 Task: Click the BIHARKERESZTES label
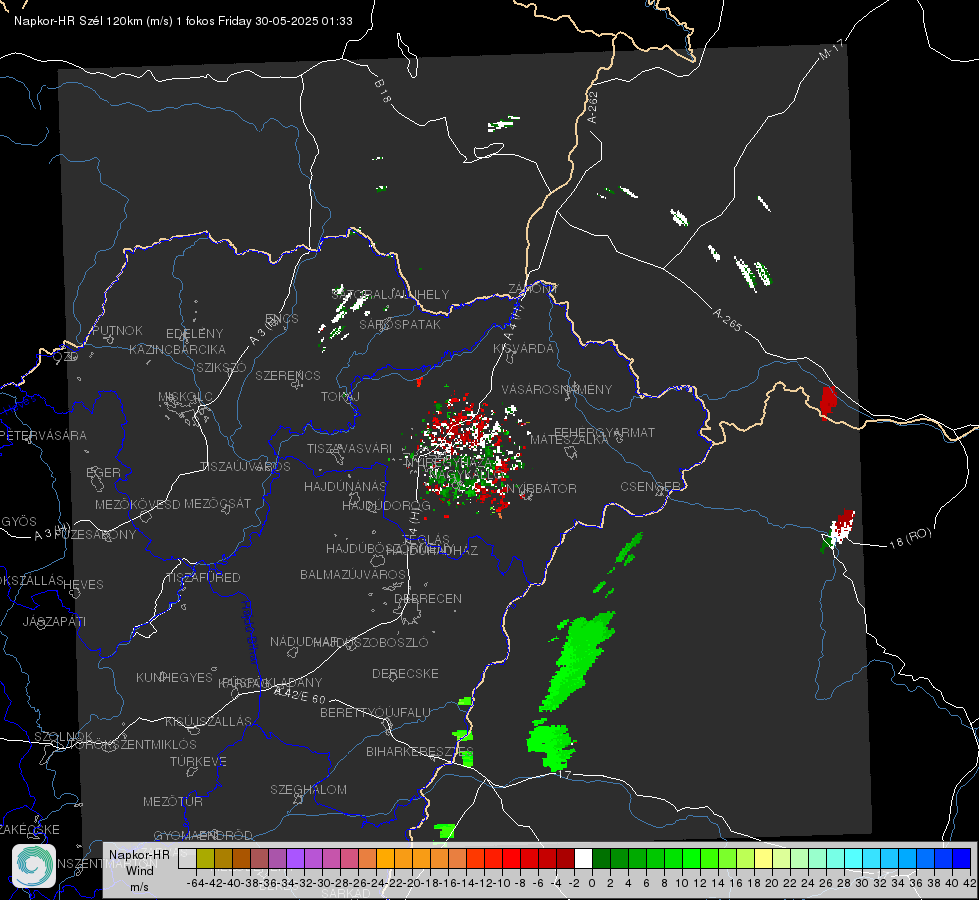point(420,751)
